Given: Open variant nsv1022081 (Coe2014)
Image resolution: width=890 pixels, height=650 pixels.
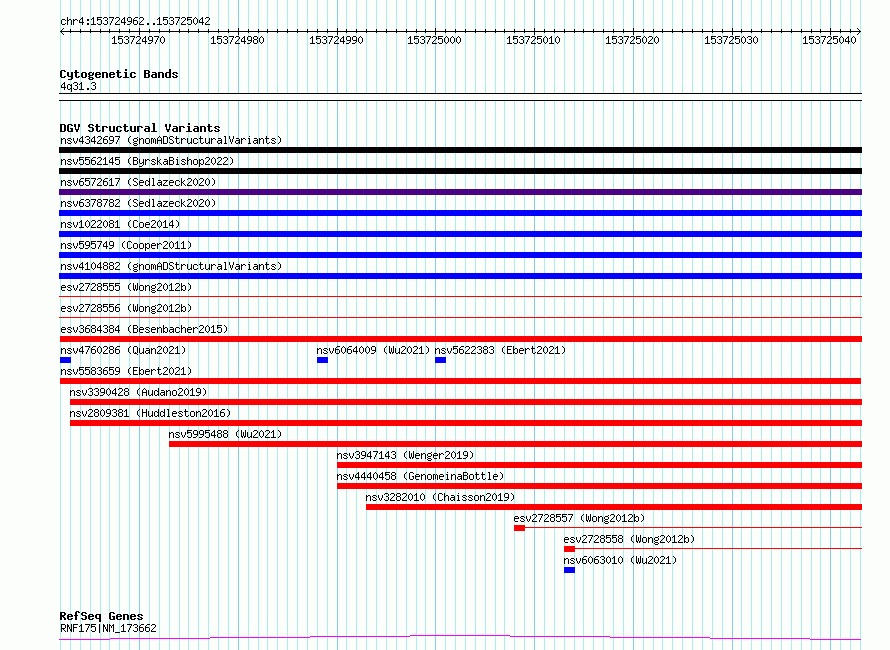Looking at the screenshot, I should click(120, 224).
